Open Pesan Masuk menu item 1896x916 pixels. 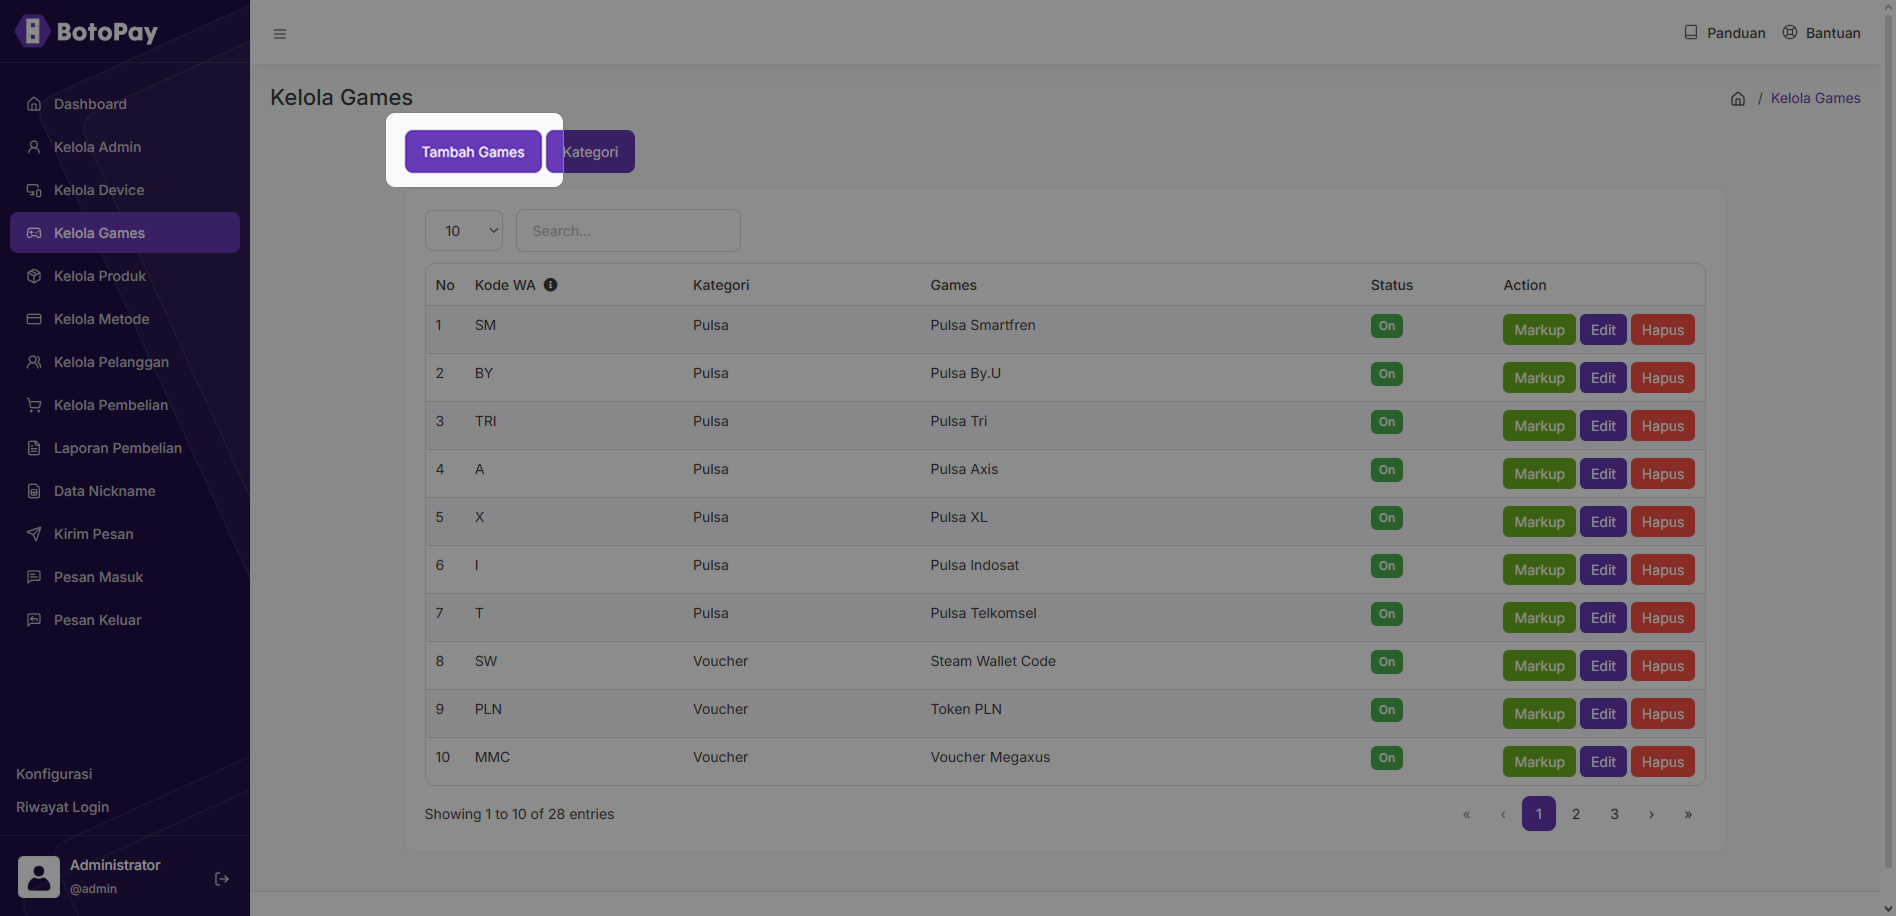click(125, 577)
